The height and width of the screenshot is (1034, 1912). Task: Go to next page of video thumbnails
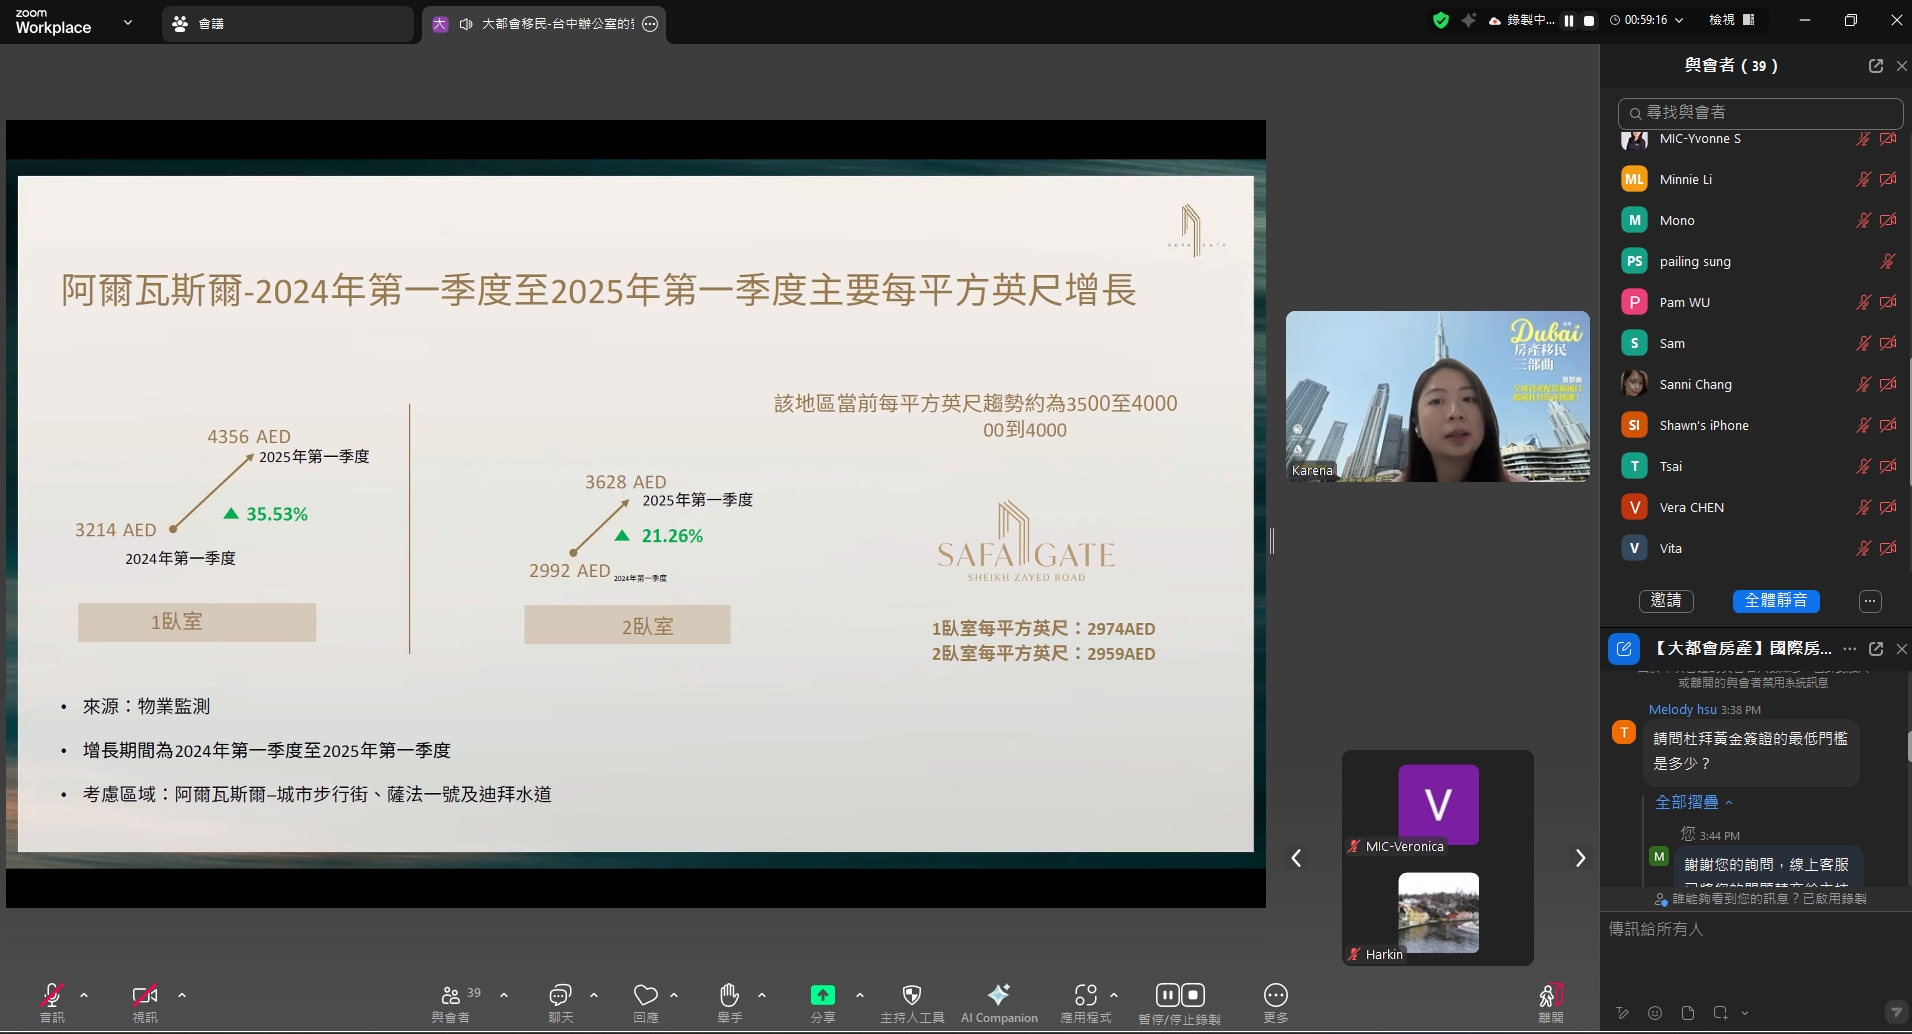coord(1580,858)
